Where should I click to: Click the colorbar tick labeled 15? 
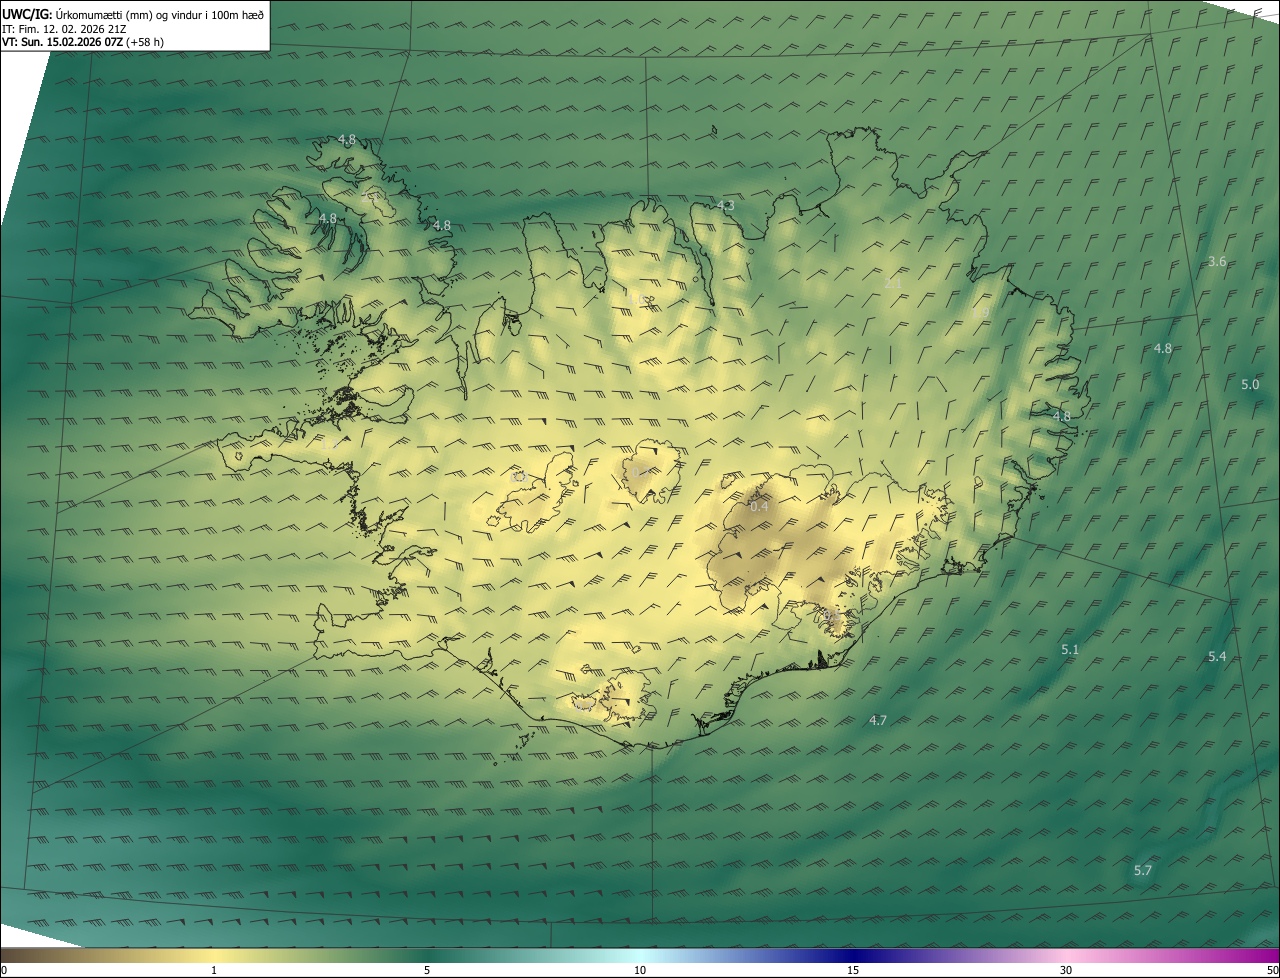pyautogui.click(x=853, y=971)
